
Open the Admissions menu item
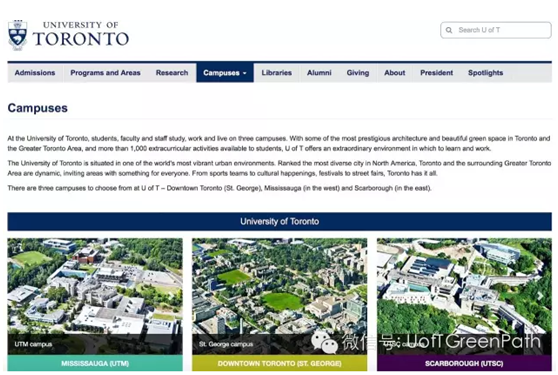pos(35,73)
